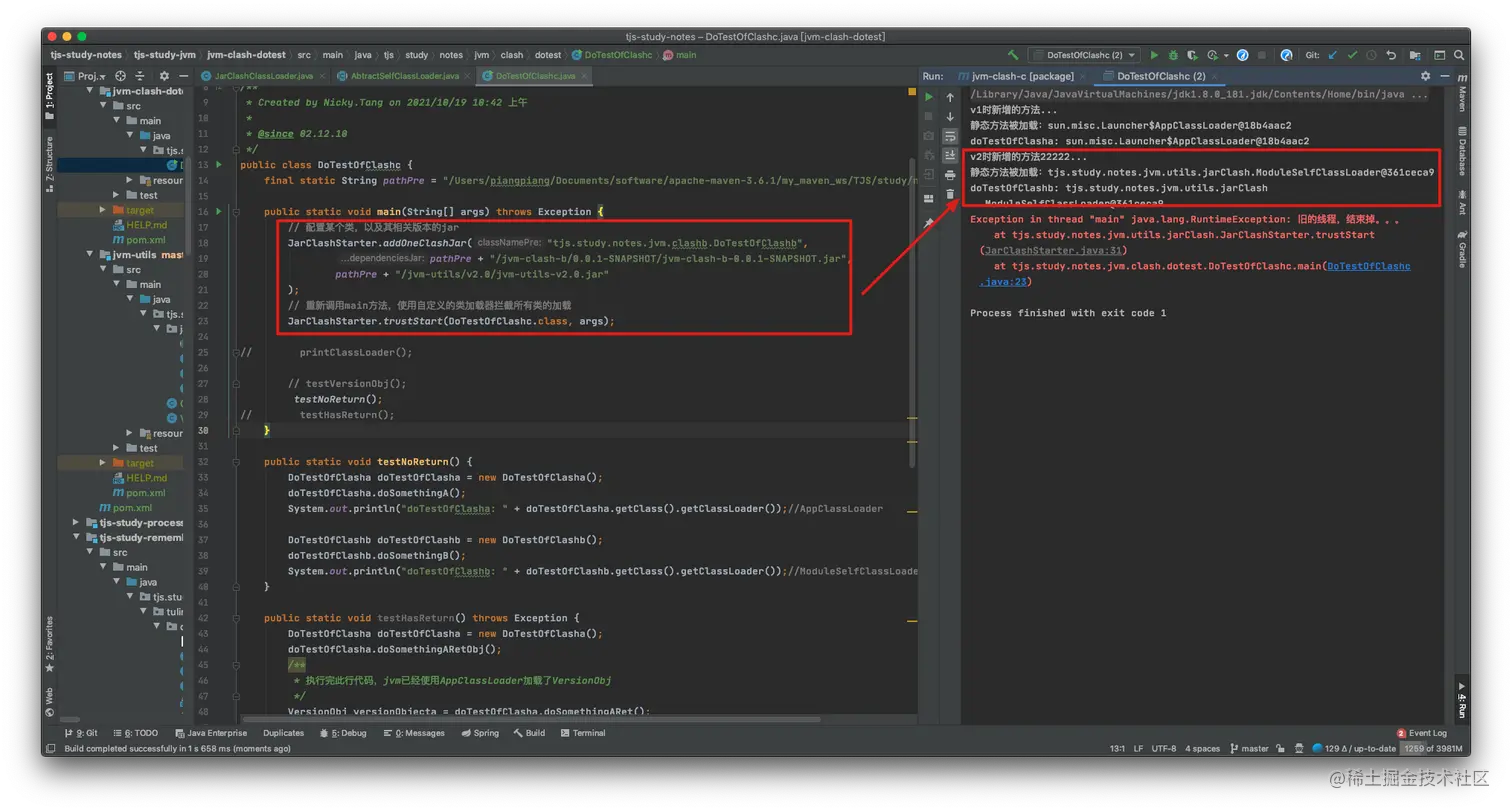This screenshot has width=1512, height=811.
Task: Open the Event Log panel
Action: (x=1421, y=733)
